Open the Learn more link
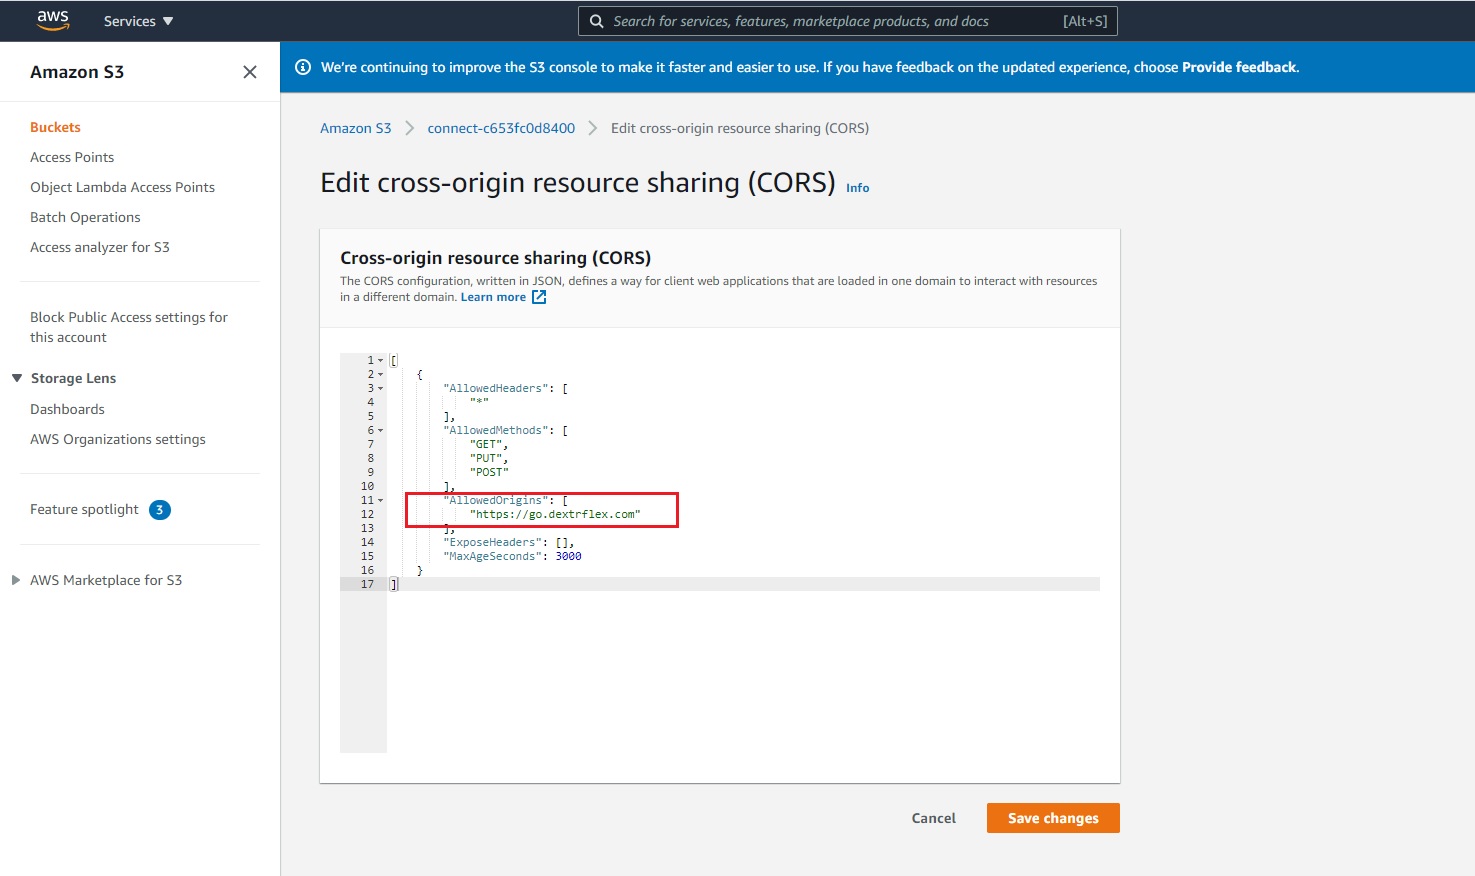 (493, 297)
